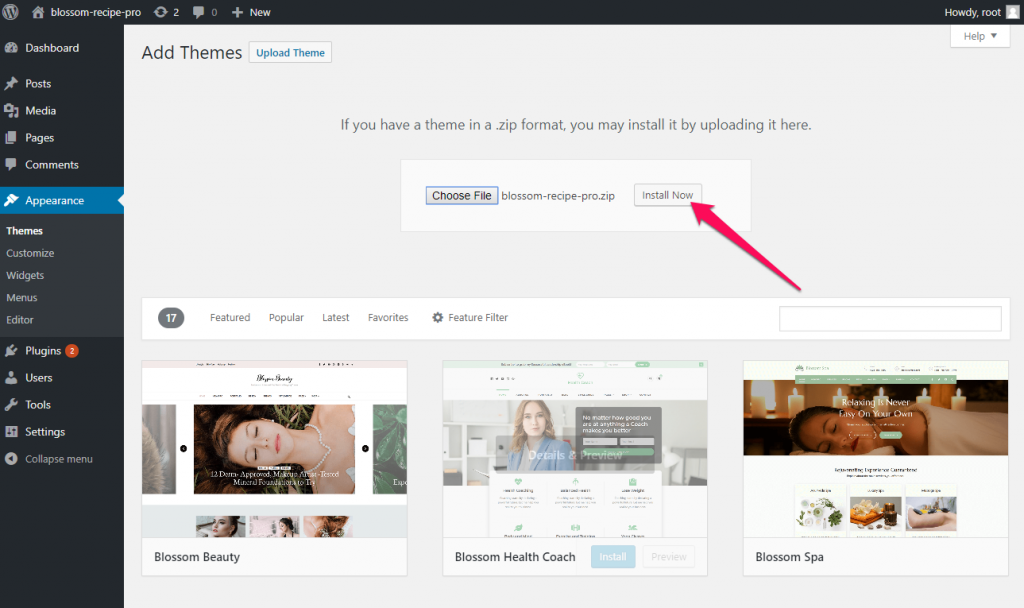Click the Settings icon in sidebar
Viewport: 1024px width, 608px height.
(11, 432)
